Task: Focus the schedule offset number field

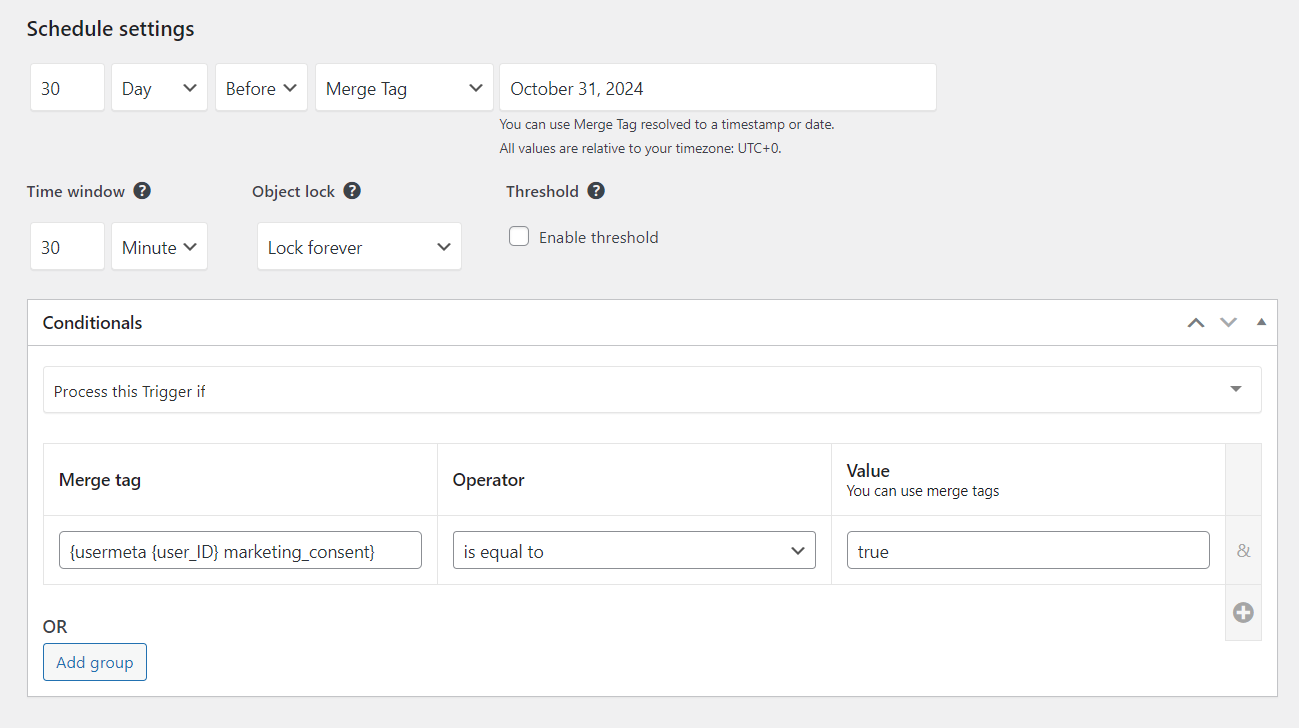Action: click(x=67, y=88)
